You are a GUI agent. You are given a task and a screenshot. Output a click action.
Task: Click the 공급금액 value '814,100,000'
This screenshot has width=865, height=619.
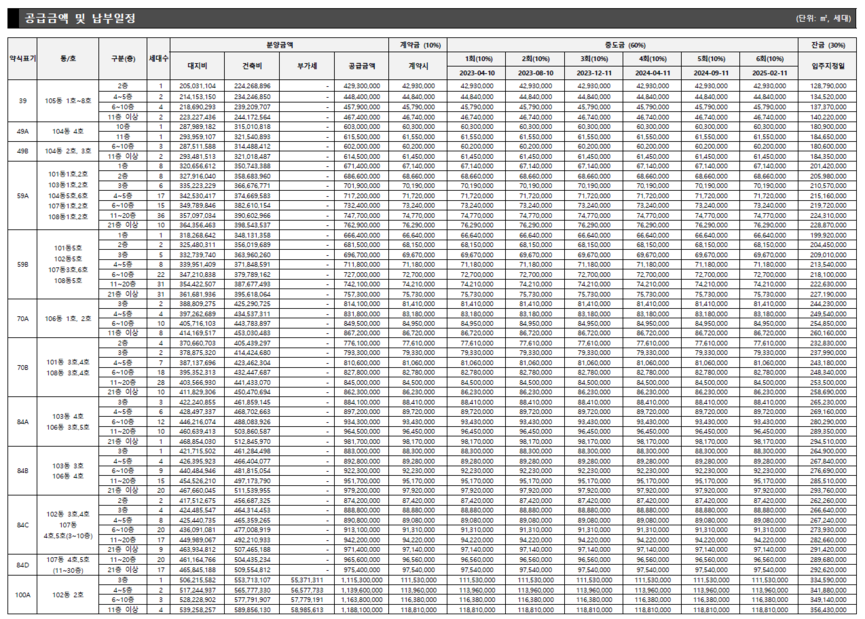click(x=361, y=303)
